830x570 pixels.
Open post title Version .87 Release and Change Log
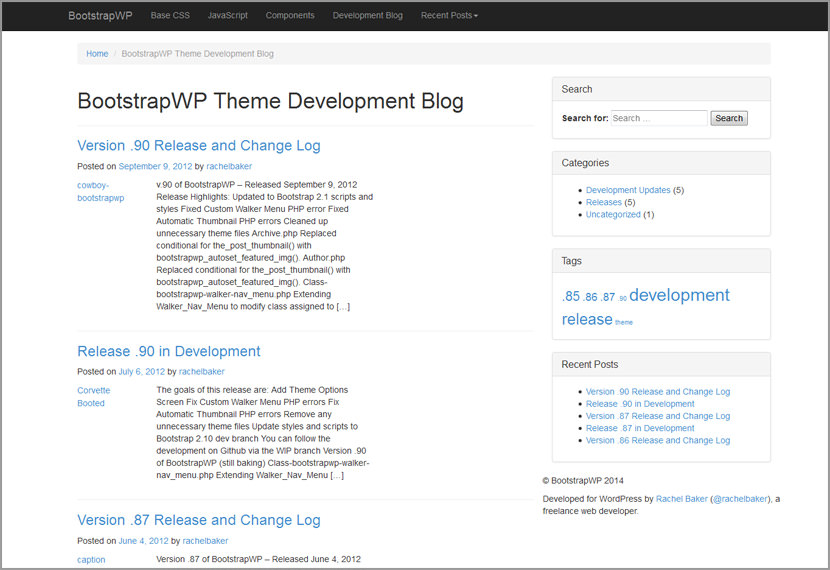[x=199, y=520]
